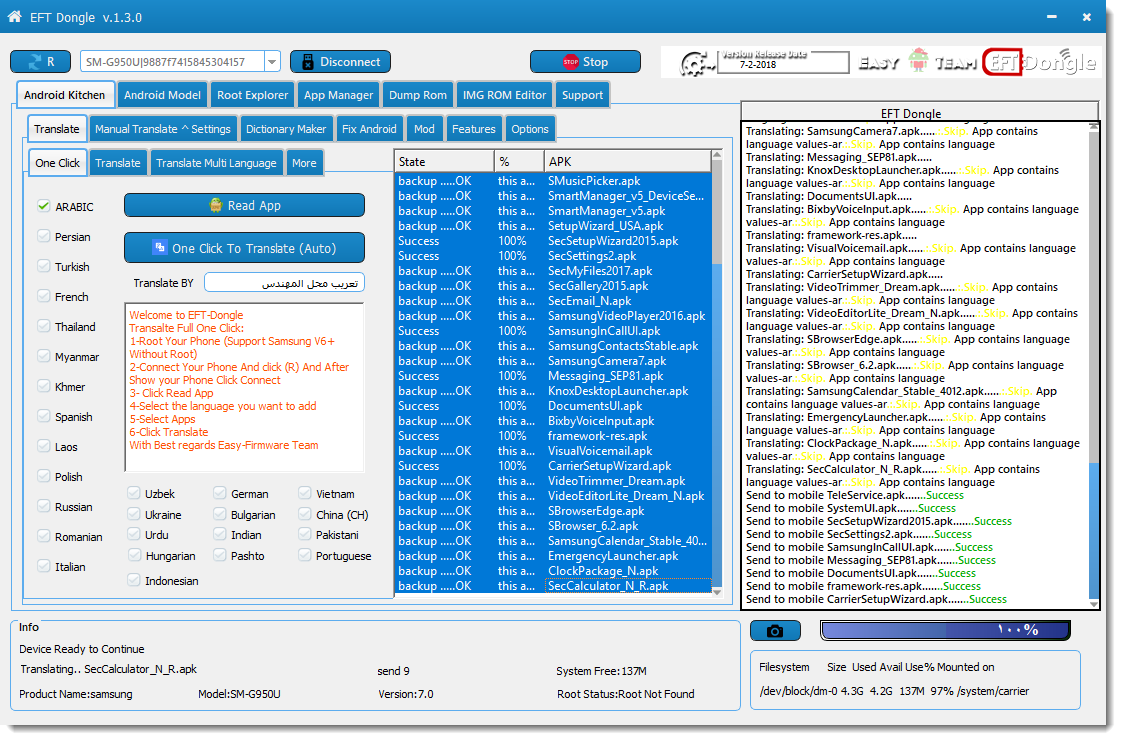Check the Portuguese language checkbox
This screenshot has width=1121, height=740.
[x=305, y=556]
